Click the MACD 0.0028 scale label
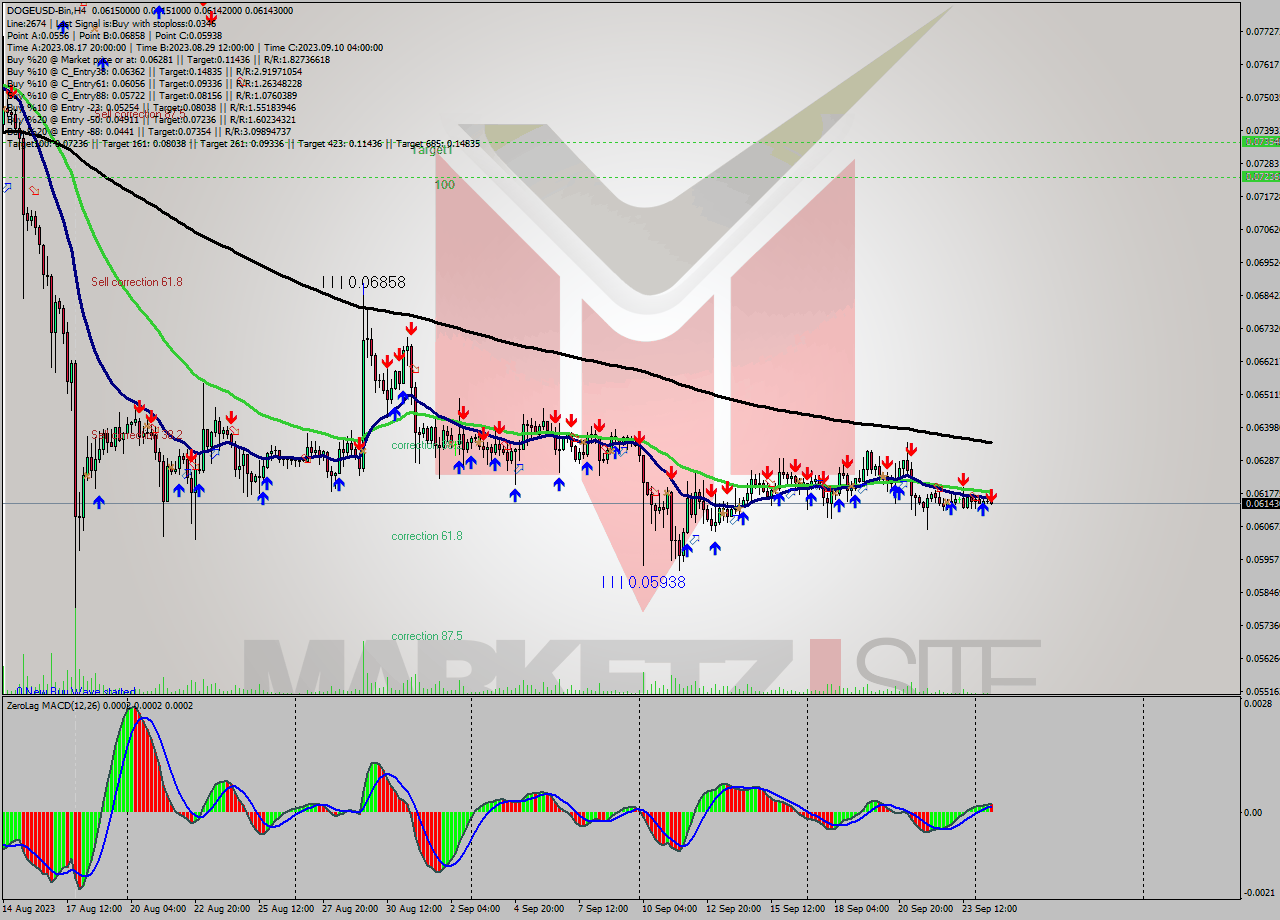The image size is (1280, 920). pos(1260,704)
